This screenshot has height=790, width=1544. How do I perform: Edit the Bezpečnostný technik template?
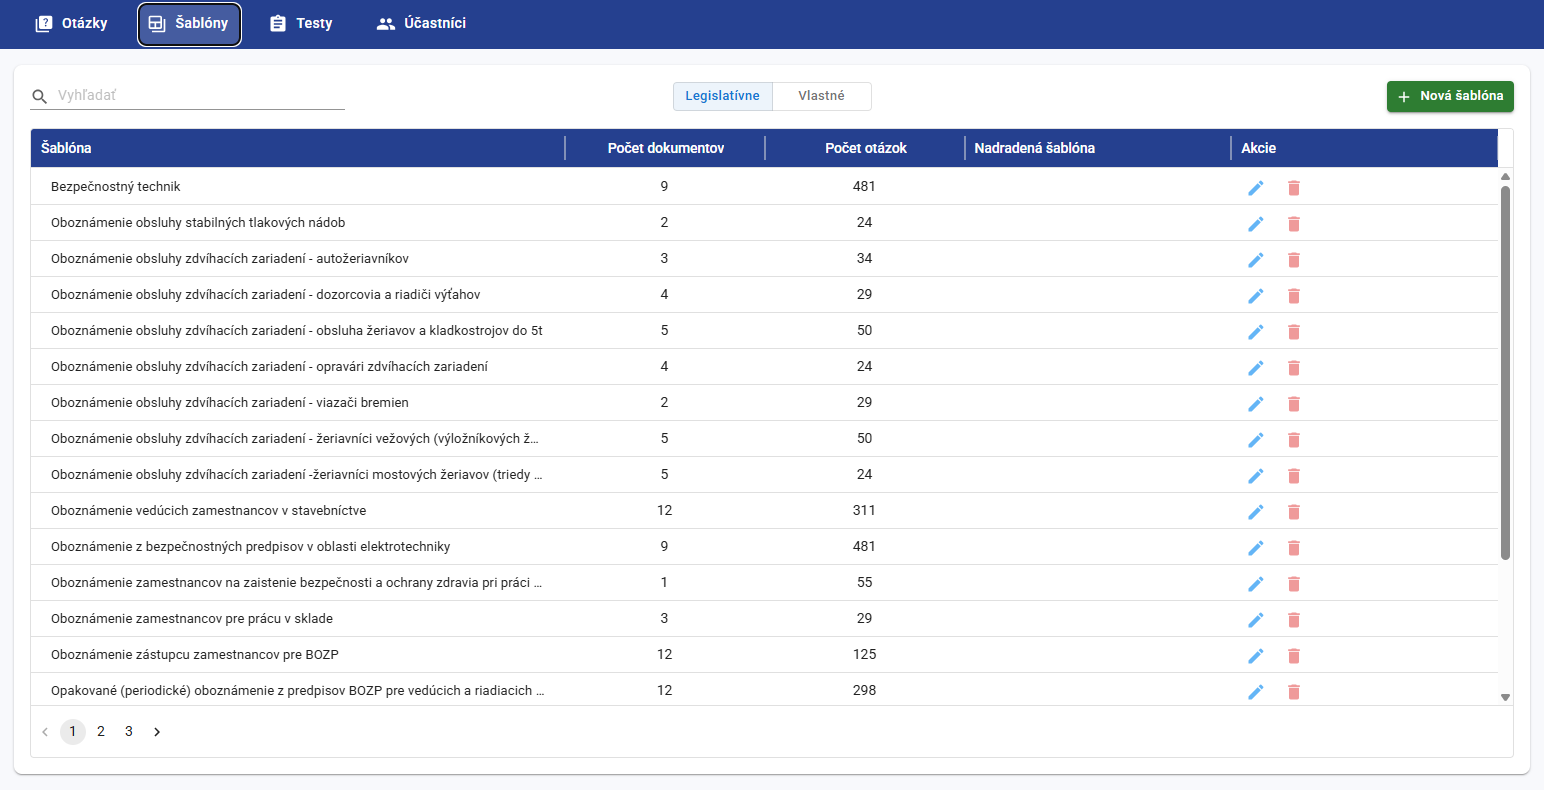pos(1256,188)
